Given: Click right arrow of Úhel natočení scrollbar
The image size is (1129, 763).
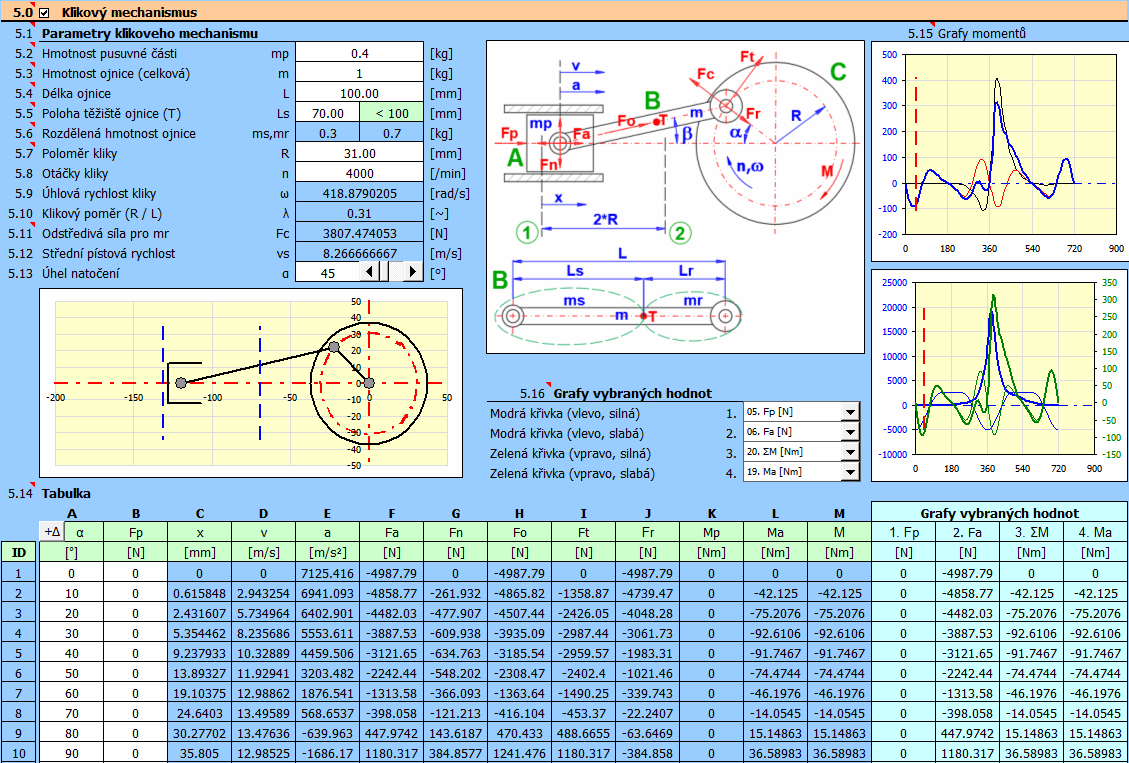Looking at the screenshot, I should [x=413, y=272].
